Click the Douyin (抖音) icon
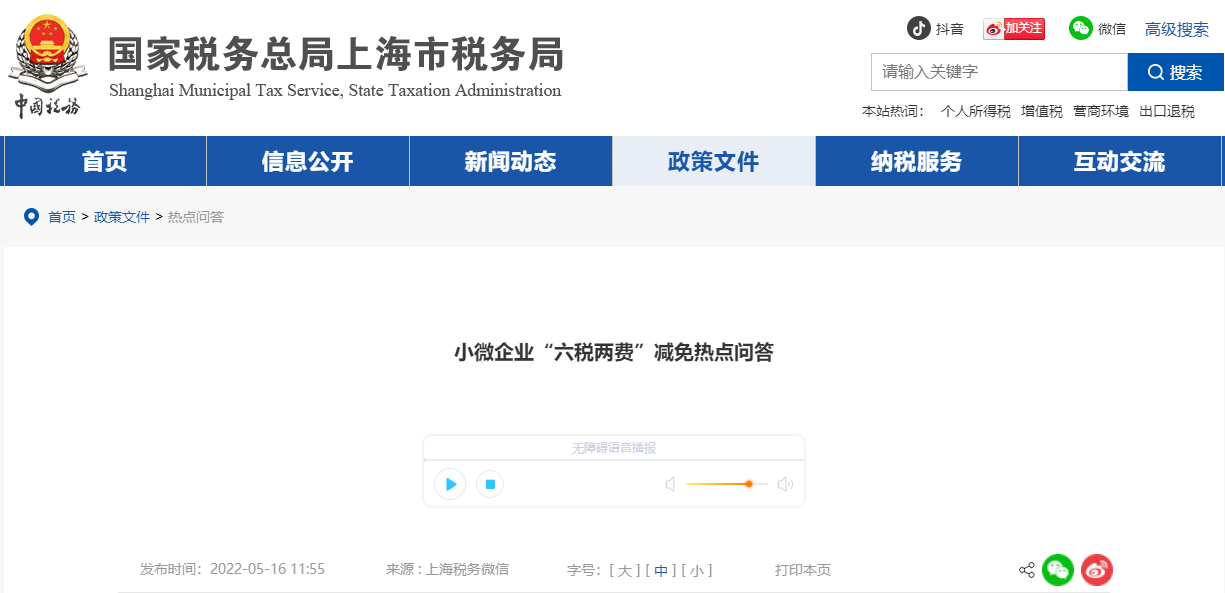Image resolution: width=1225 pixels, height=593 pixels. [920, 28]
